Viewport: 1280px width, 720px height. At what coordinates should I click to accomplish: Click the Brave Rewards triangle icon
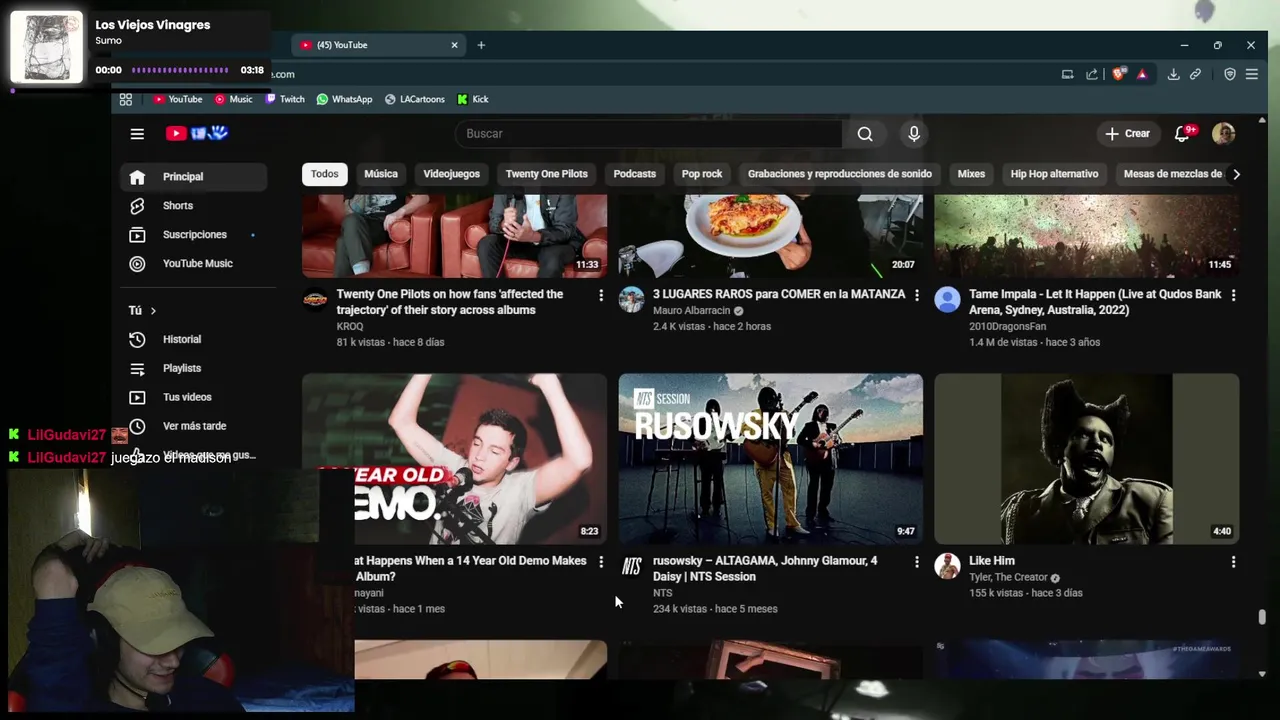(1142, 74)
